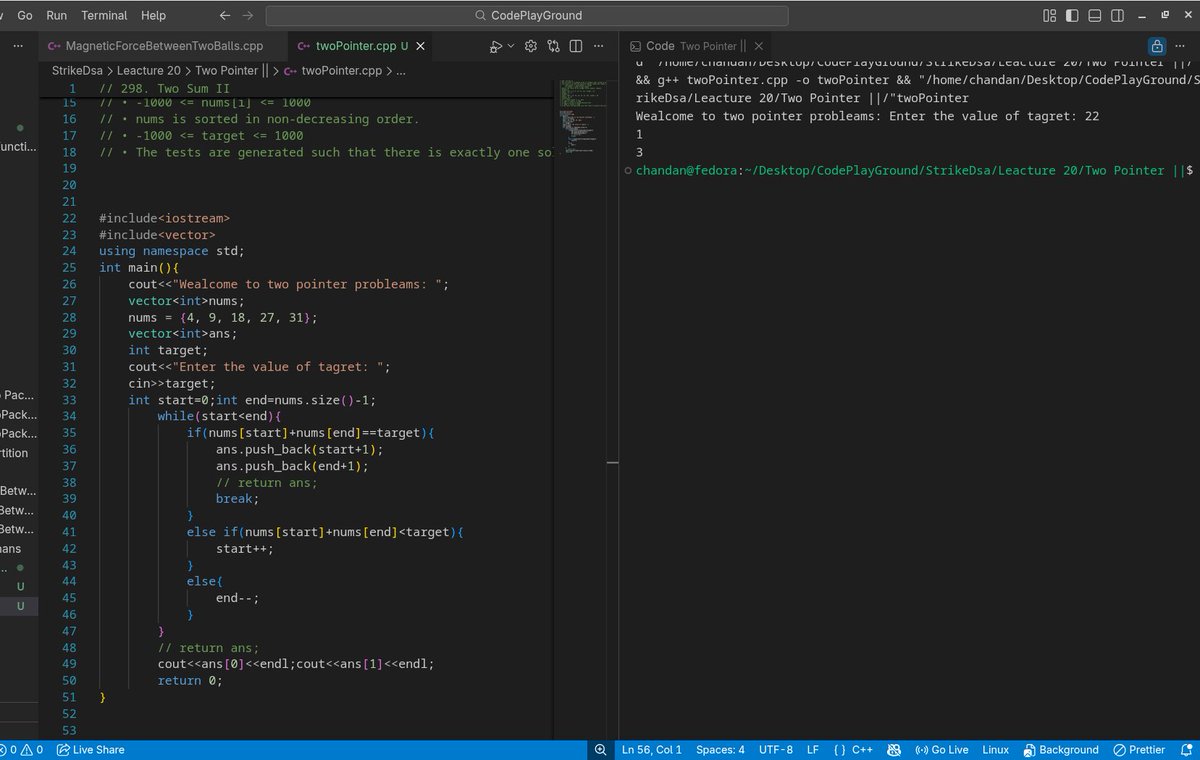Change file encoding UTF-8
The height and width of the screenshot is (760, 1200).
pos(776,750)
